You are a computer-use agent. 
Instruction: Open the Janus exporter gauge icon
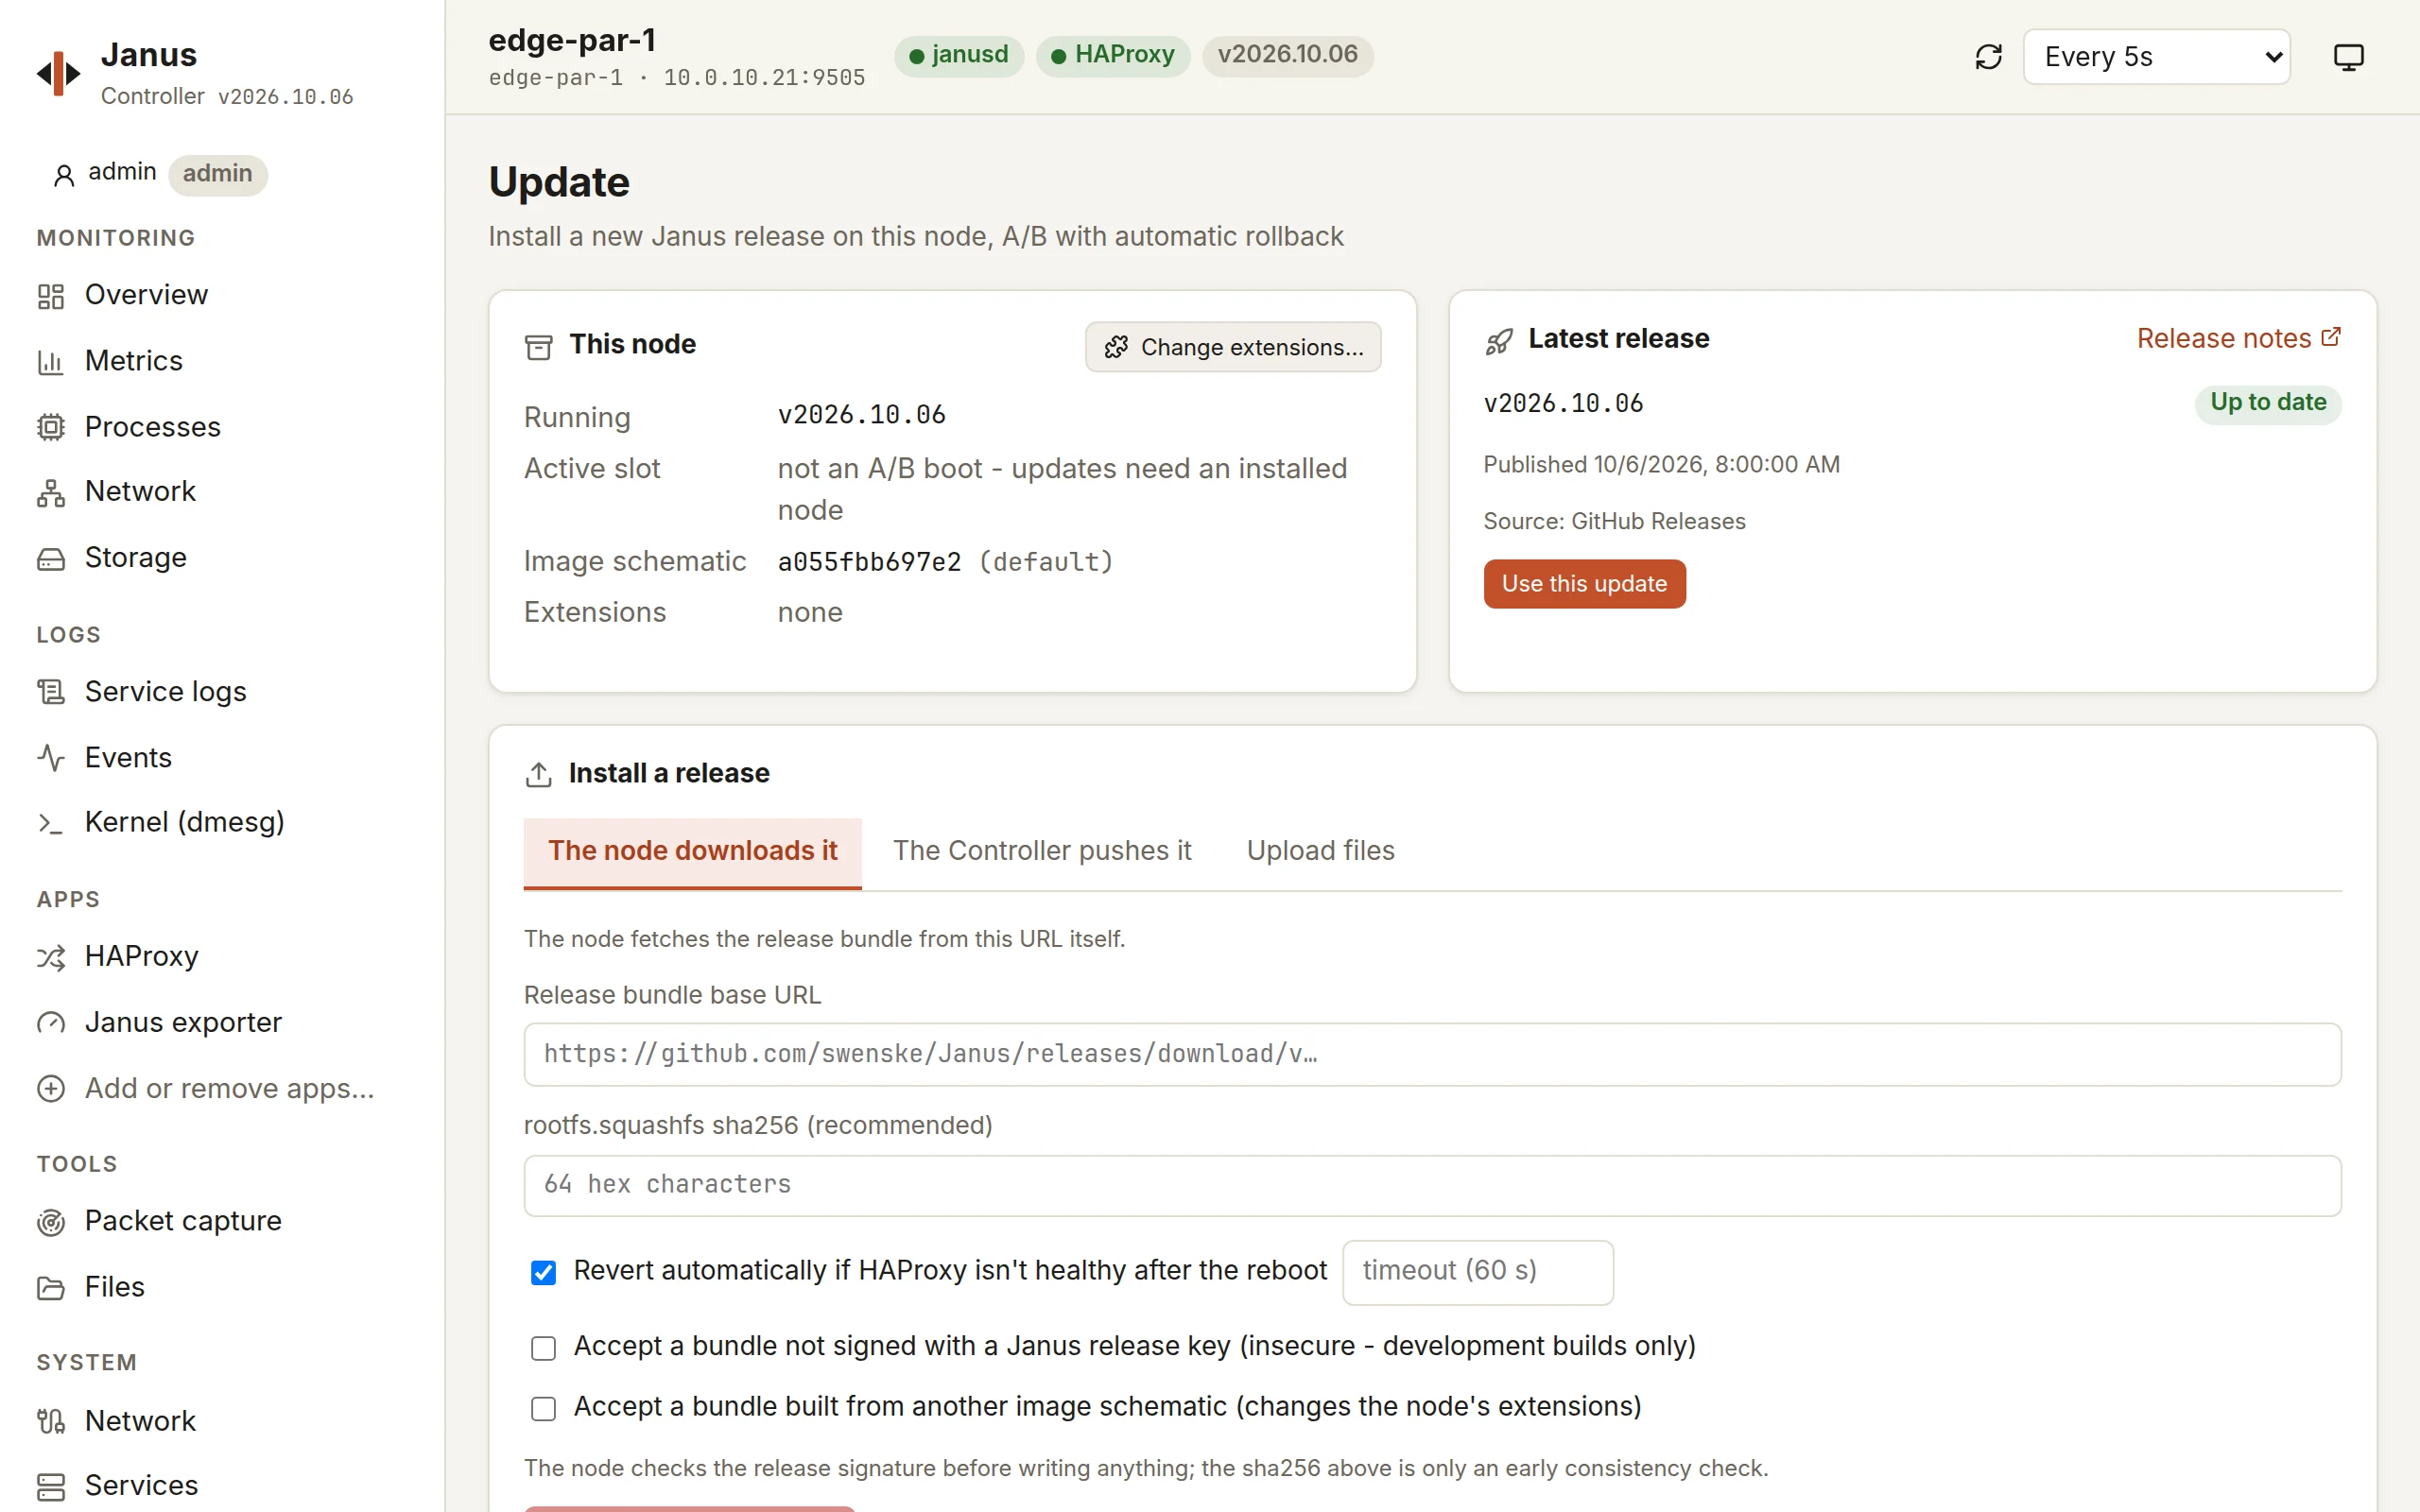[51, 1023]
